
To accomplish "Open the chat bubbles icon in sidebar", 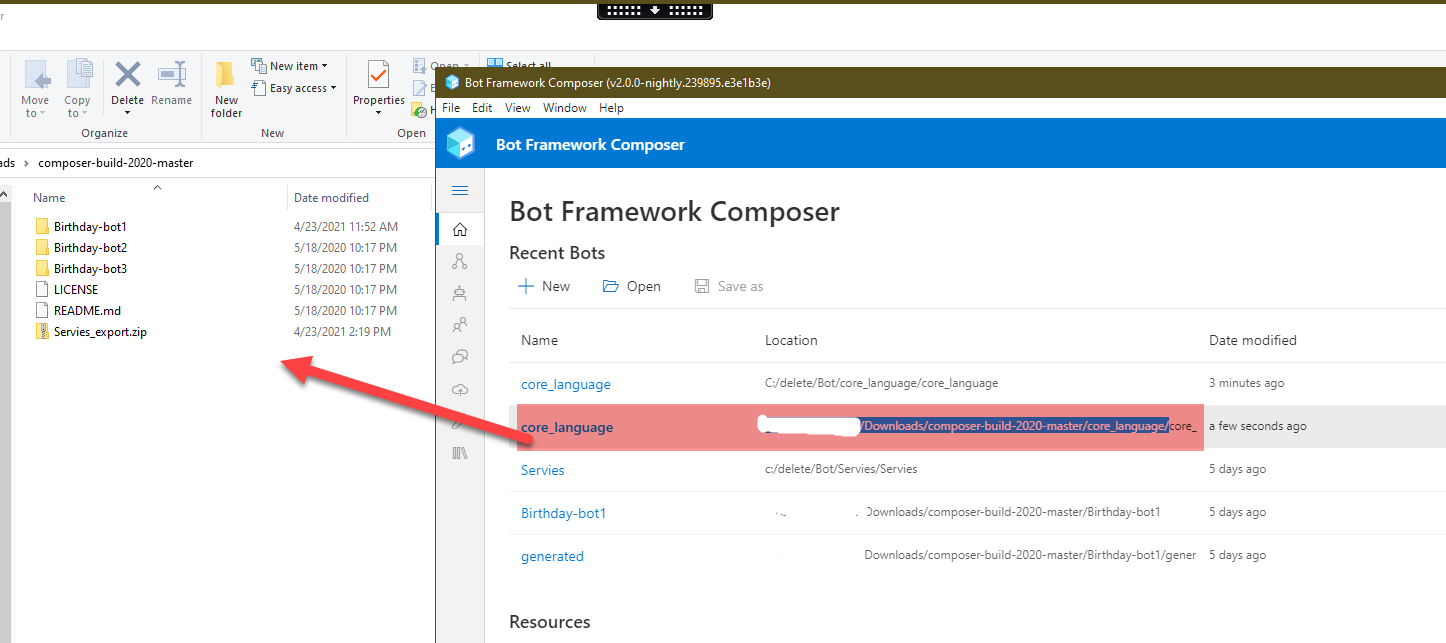I will click(x=460, y=357).
